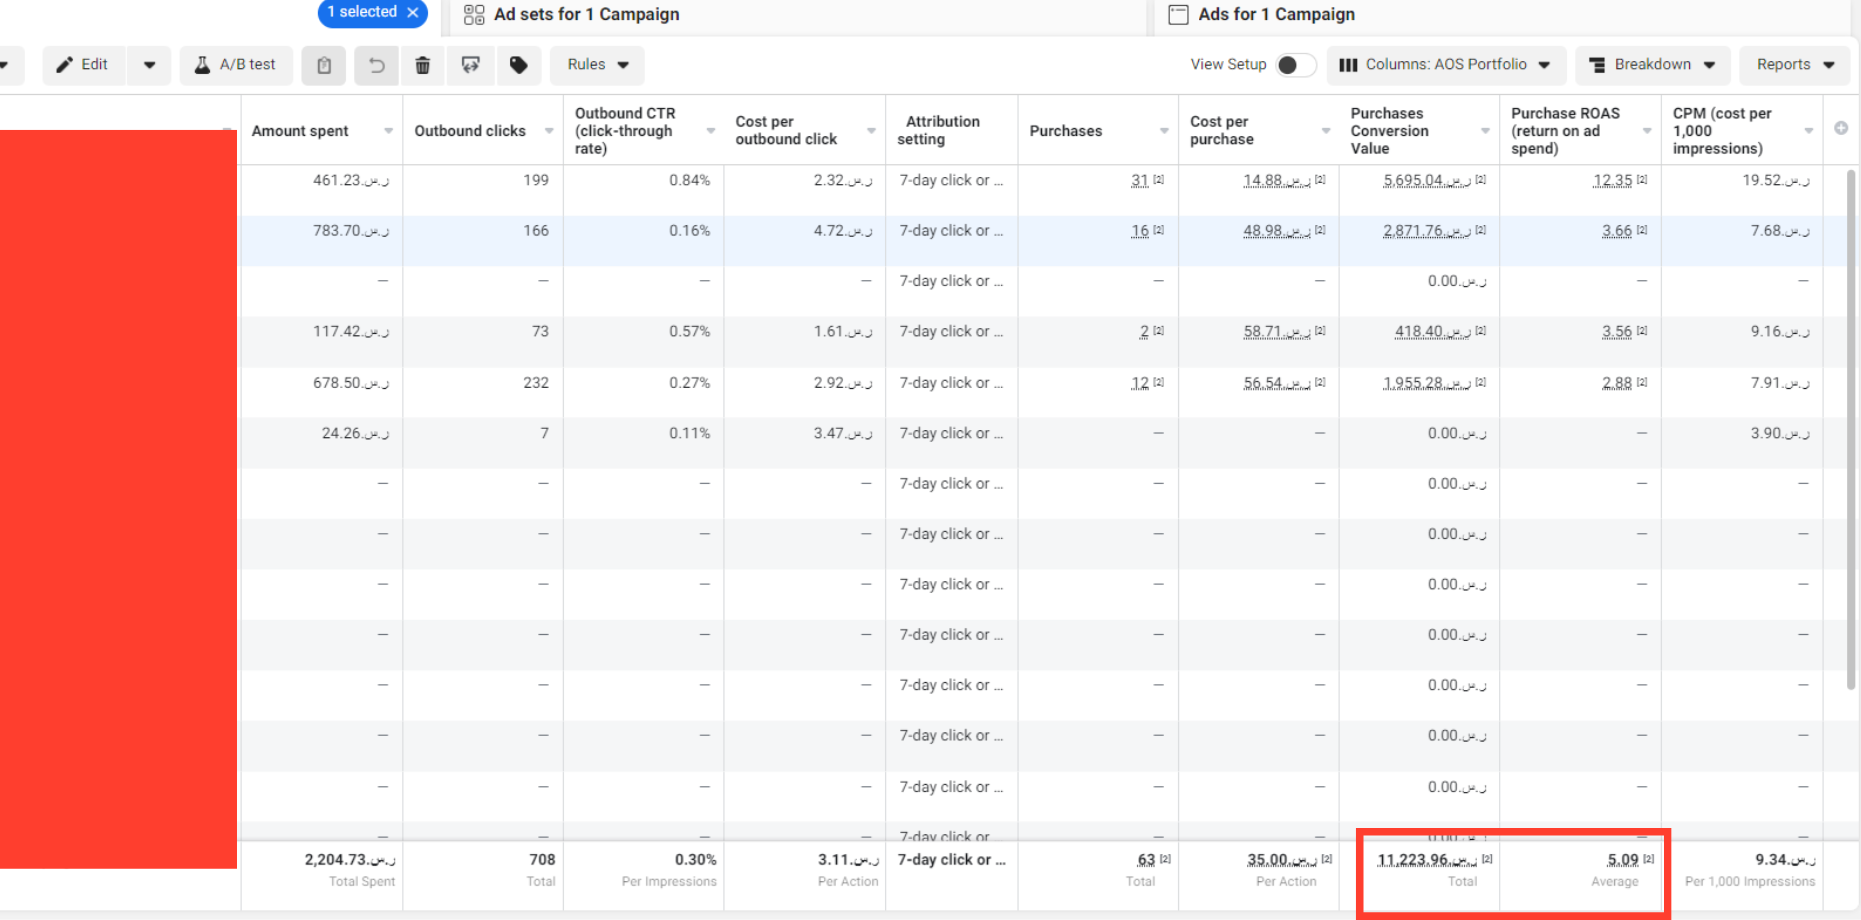The width and height of the screenshot is (1861, 920).
Task: Open the ad preview icon next to delete
Action: point(470,64)
